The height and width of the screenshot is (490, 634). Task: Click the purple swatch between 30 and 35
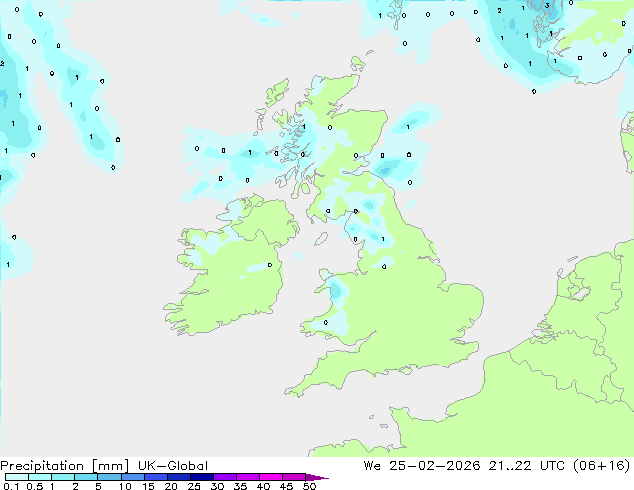tap(225, 477)
